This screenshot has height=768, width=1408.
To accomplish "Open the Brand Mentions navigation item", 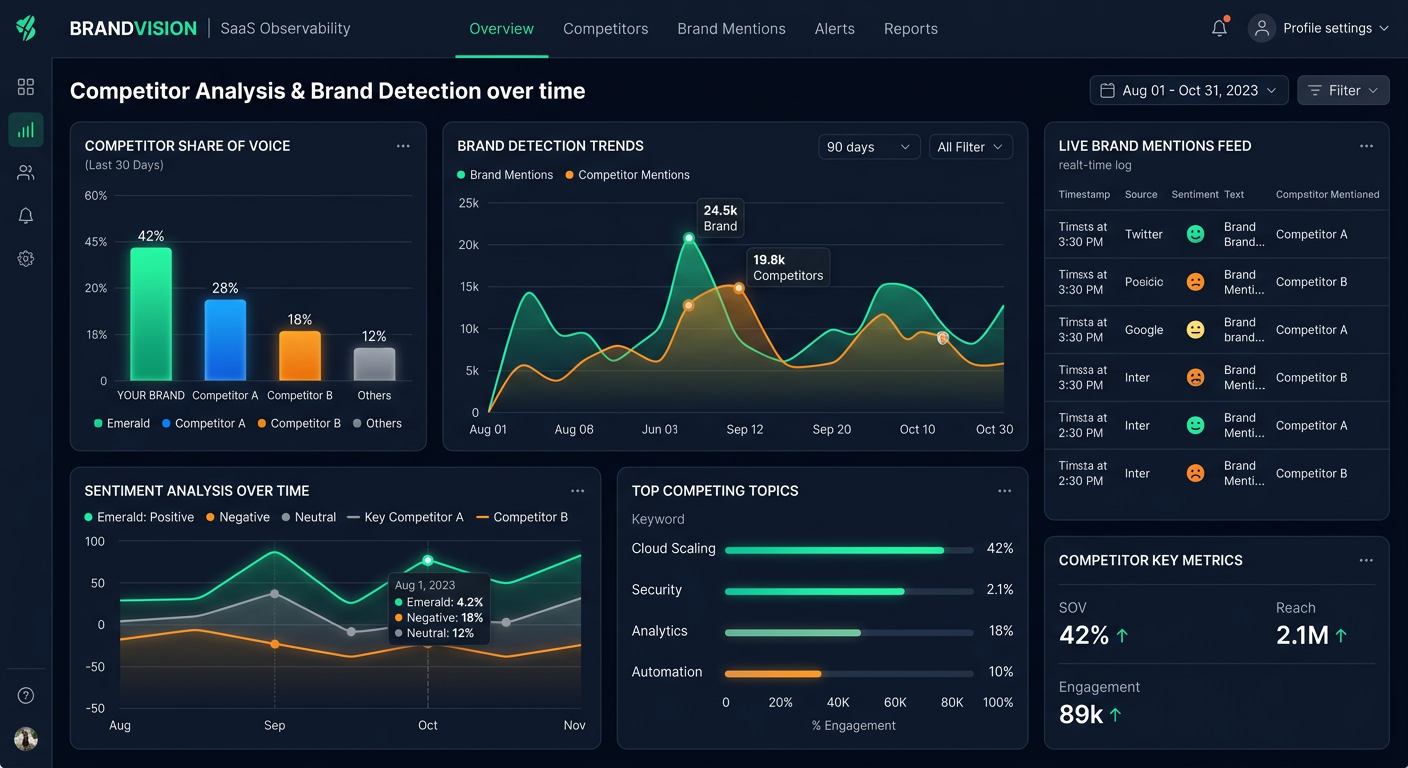I will [x=731, y=29].
